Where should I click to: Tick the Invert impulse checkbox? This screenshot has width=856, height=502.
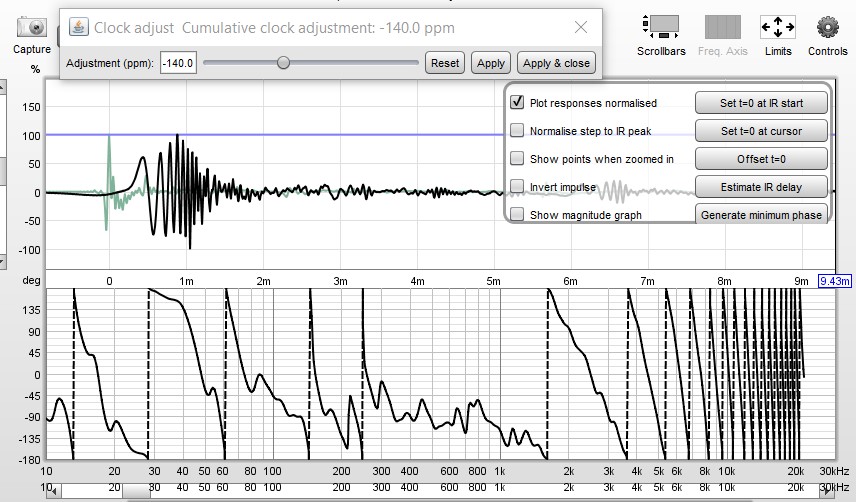click(x=517, y=186)
